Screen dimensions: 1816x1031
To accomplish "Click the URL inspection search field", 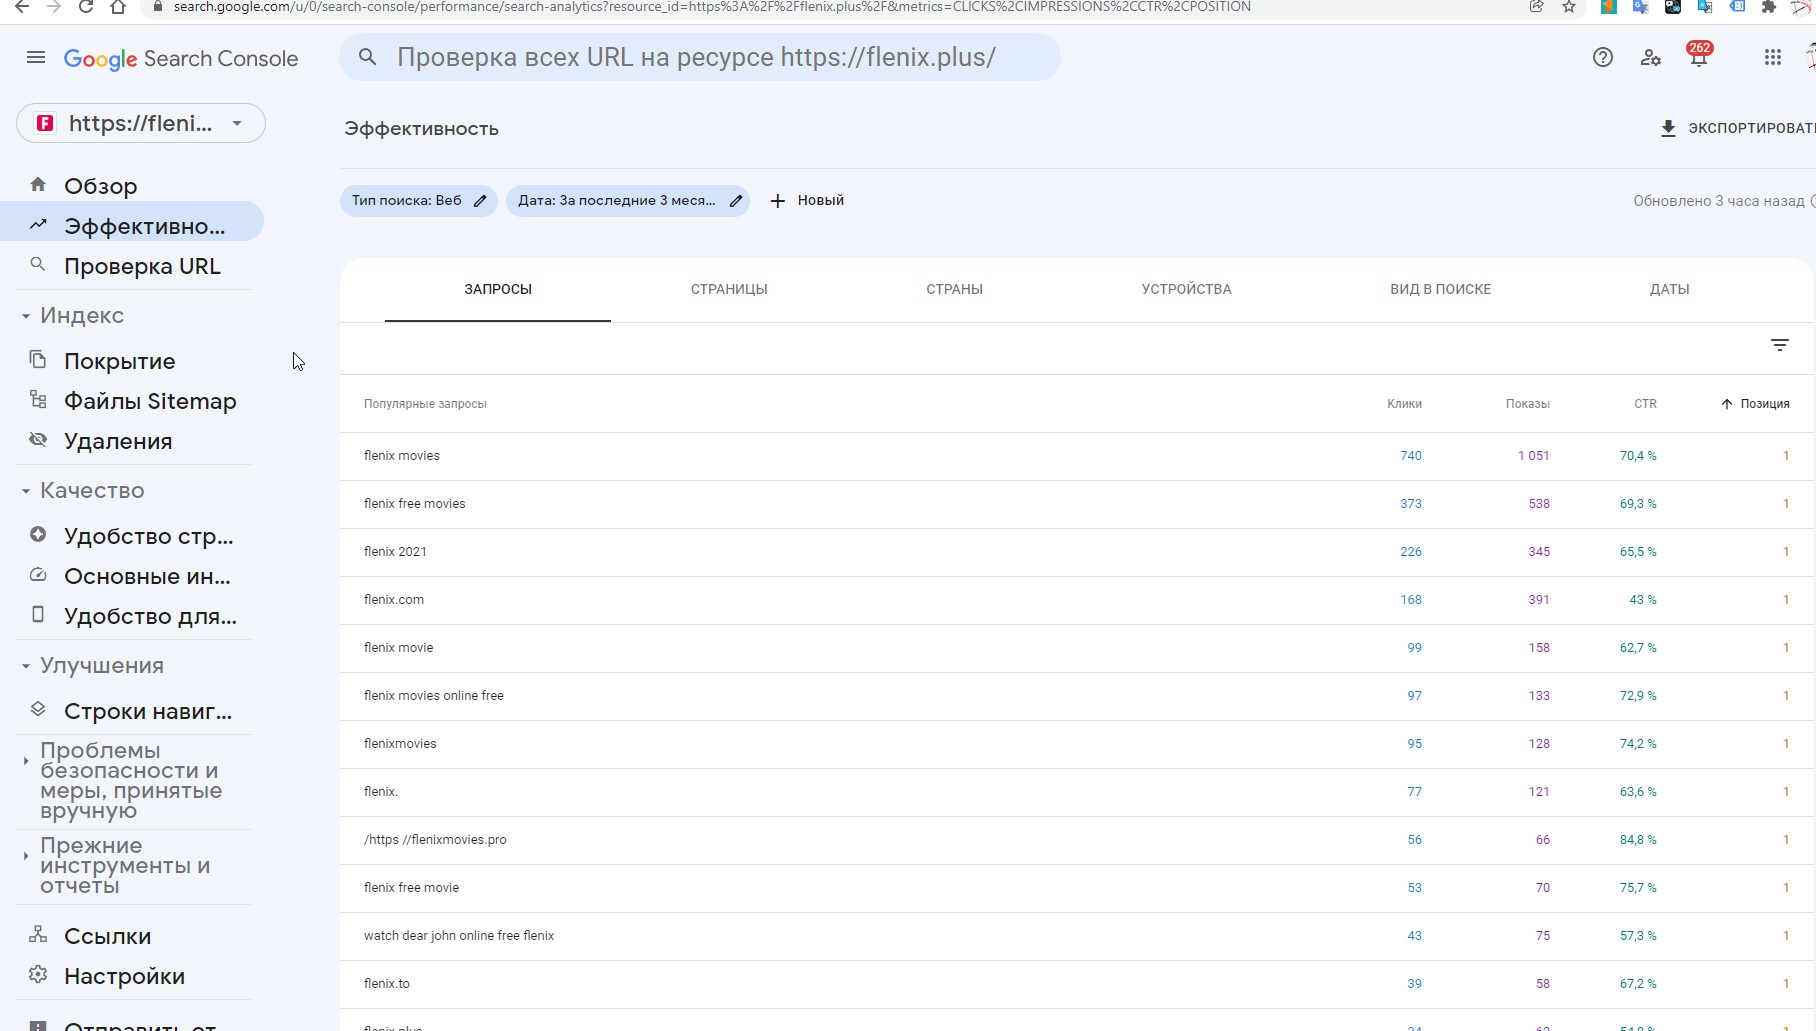I will [699, 57].
